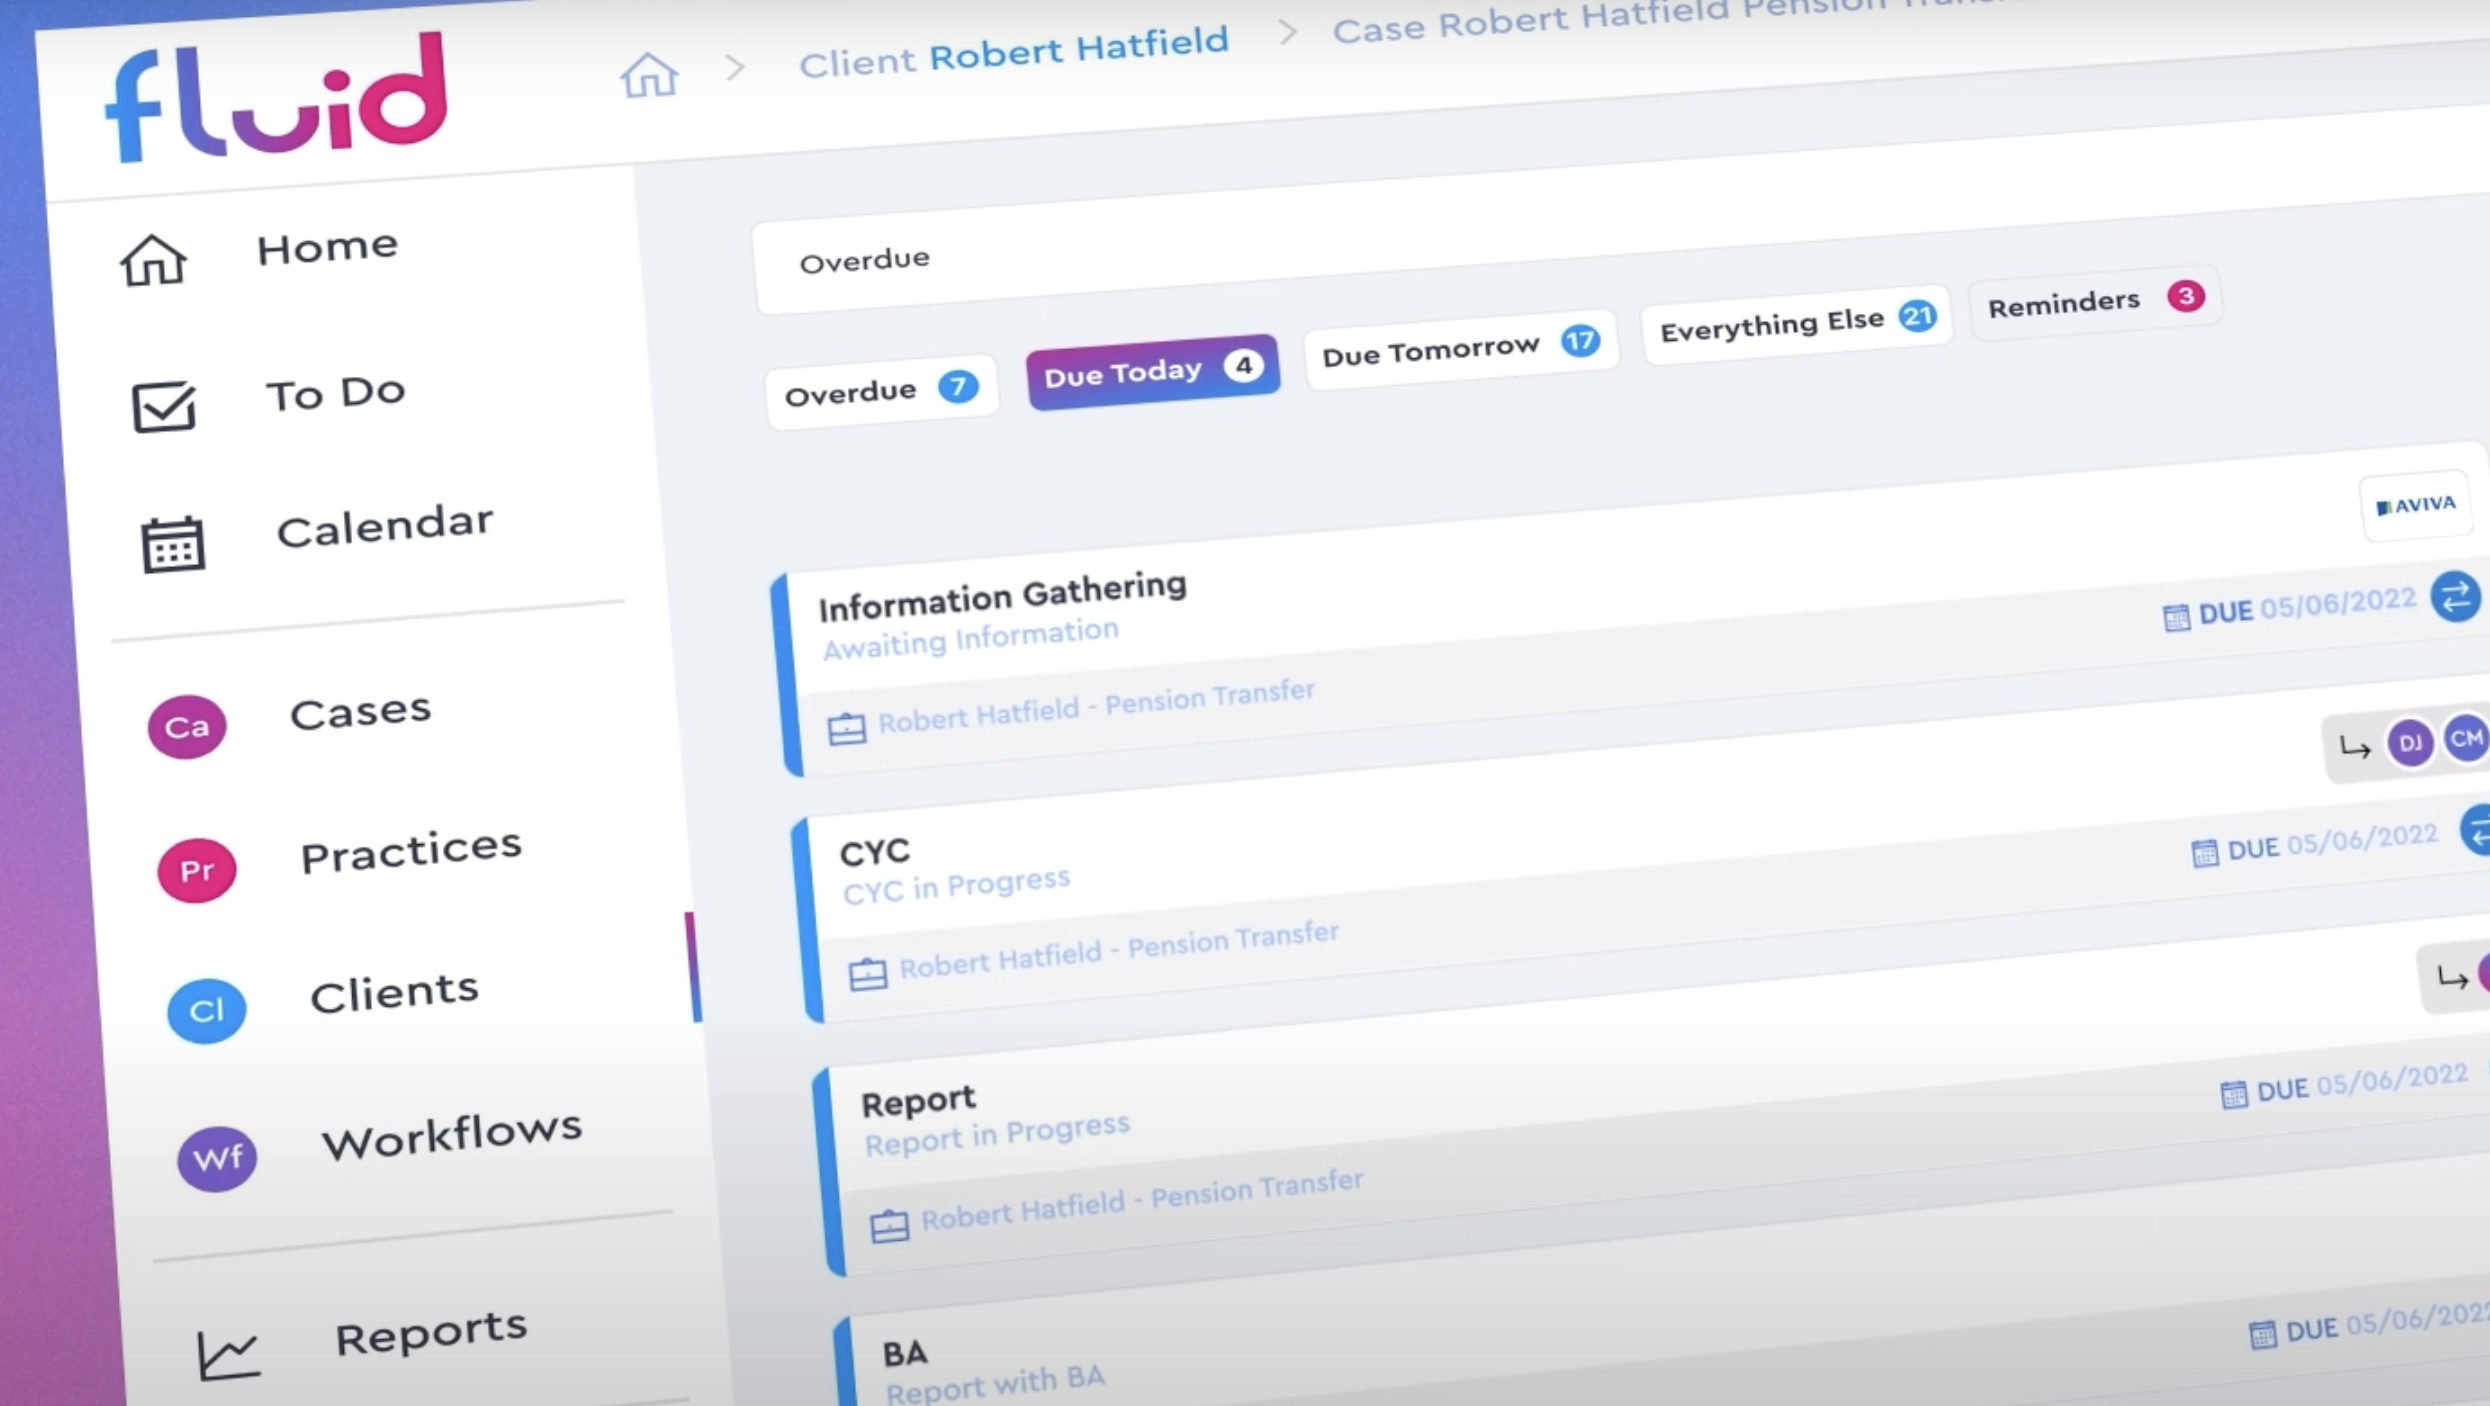The width and height of the screenshot is (2490, 1406).
Task: Click swap arrows icon on Information Gathering
Action: (x=2455, y=598)
